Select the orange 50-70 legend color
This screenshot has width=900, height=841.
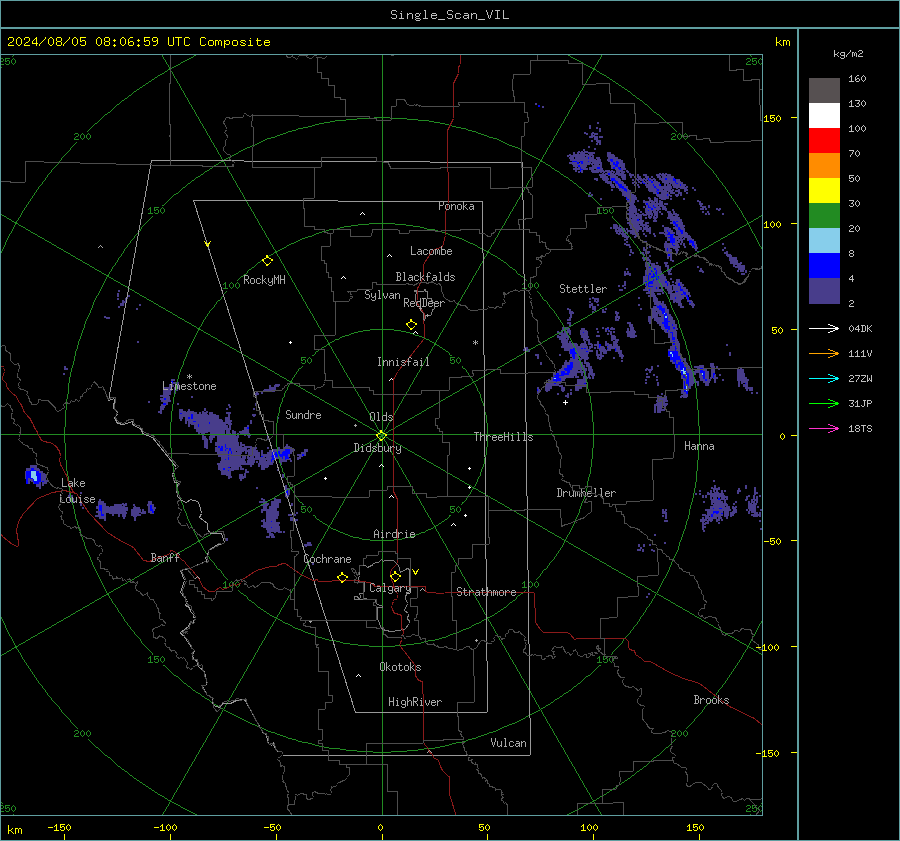tap(824, 166)
